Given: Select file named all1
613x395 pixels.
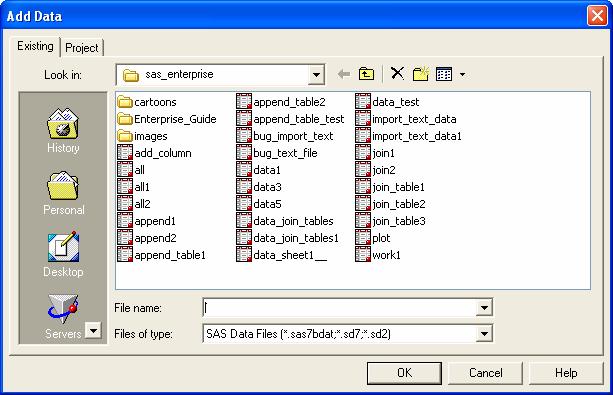Looking at the screenshot, I should pos(133,187).
